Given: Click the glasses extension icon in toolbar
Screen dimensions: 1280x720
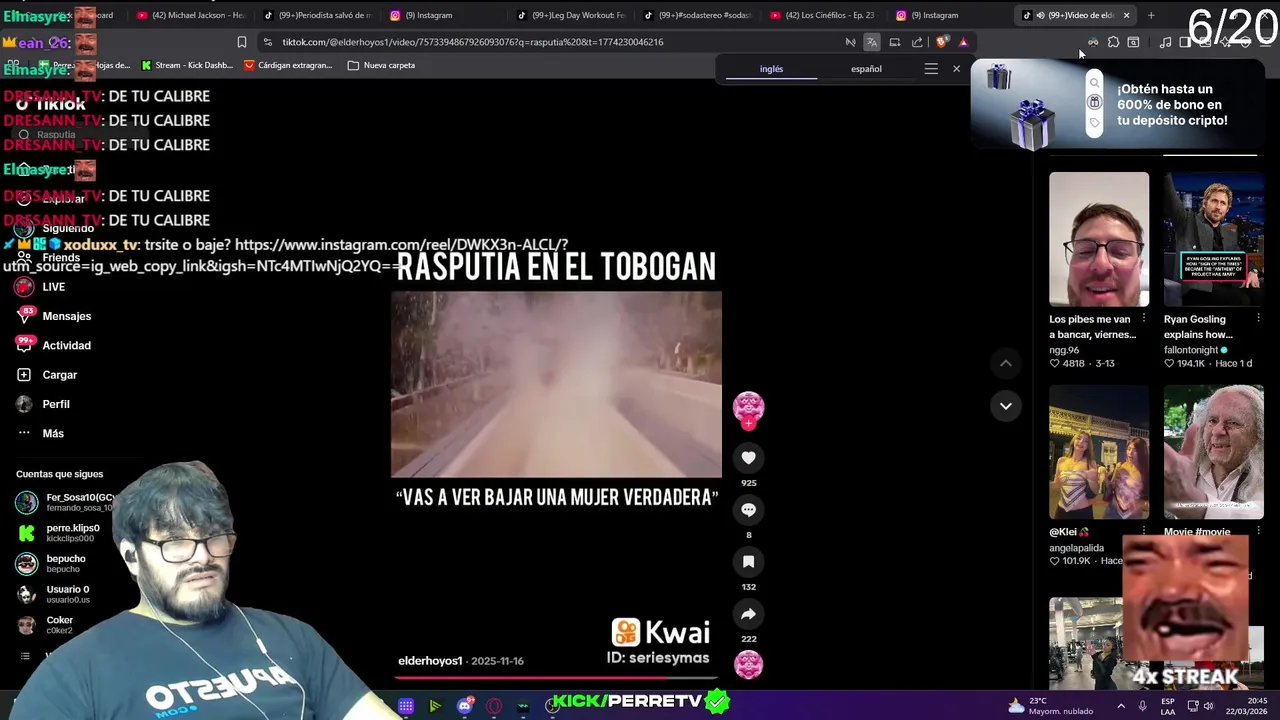Looking at the screenshot, I should coord(1092,42).
